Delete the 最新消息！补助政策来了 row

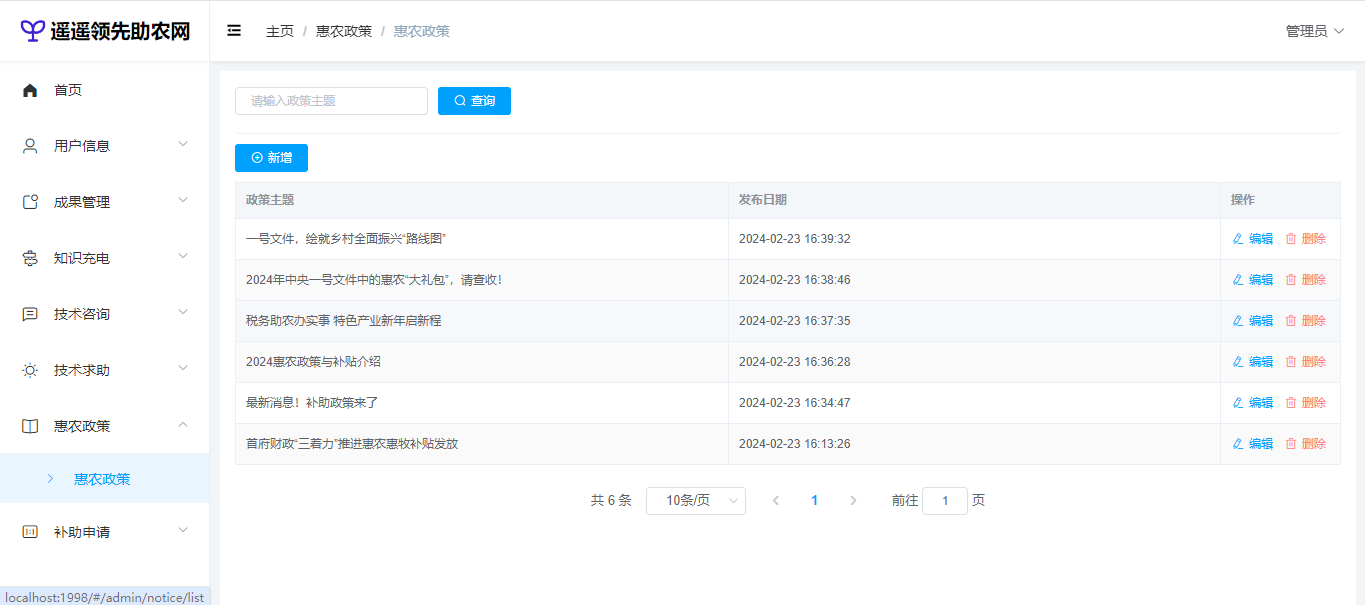coord(1305,403)
